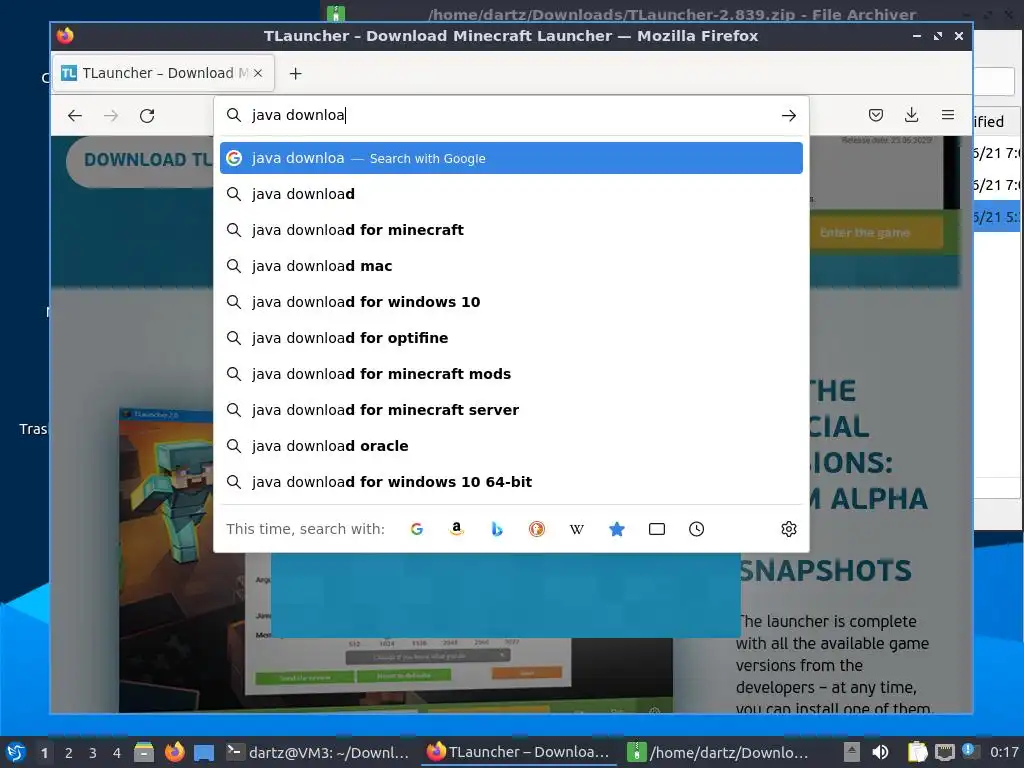Select 'java download for windows 10' suggestion

click(x=511, y=302)
